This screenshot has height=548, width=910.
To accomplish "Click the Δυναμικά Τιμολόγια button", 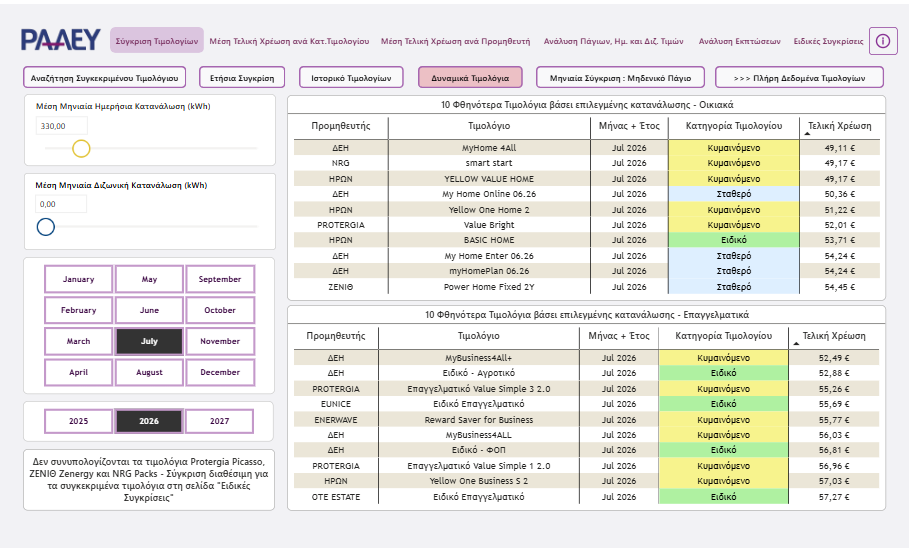I will (x=470, y=78).
